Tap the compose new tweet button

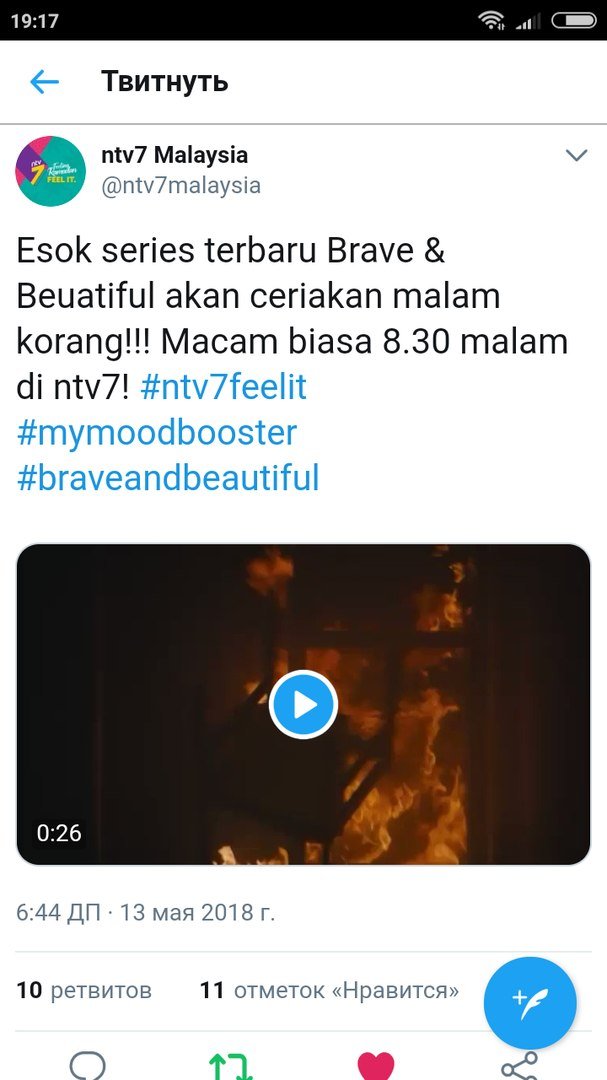tap(530, 1003)
